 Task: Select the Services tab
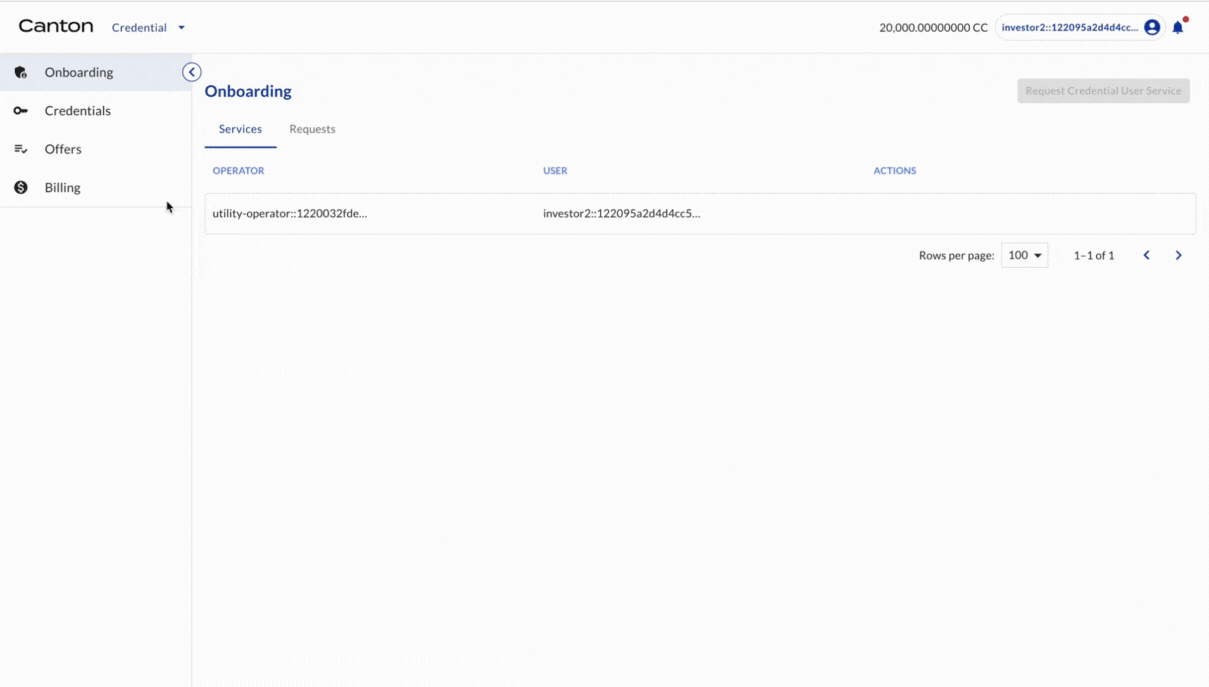click(240, 129)
